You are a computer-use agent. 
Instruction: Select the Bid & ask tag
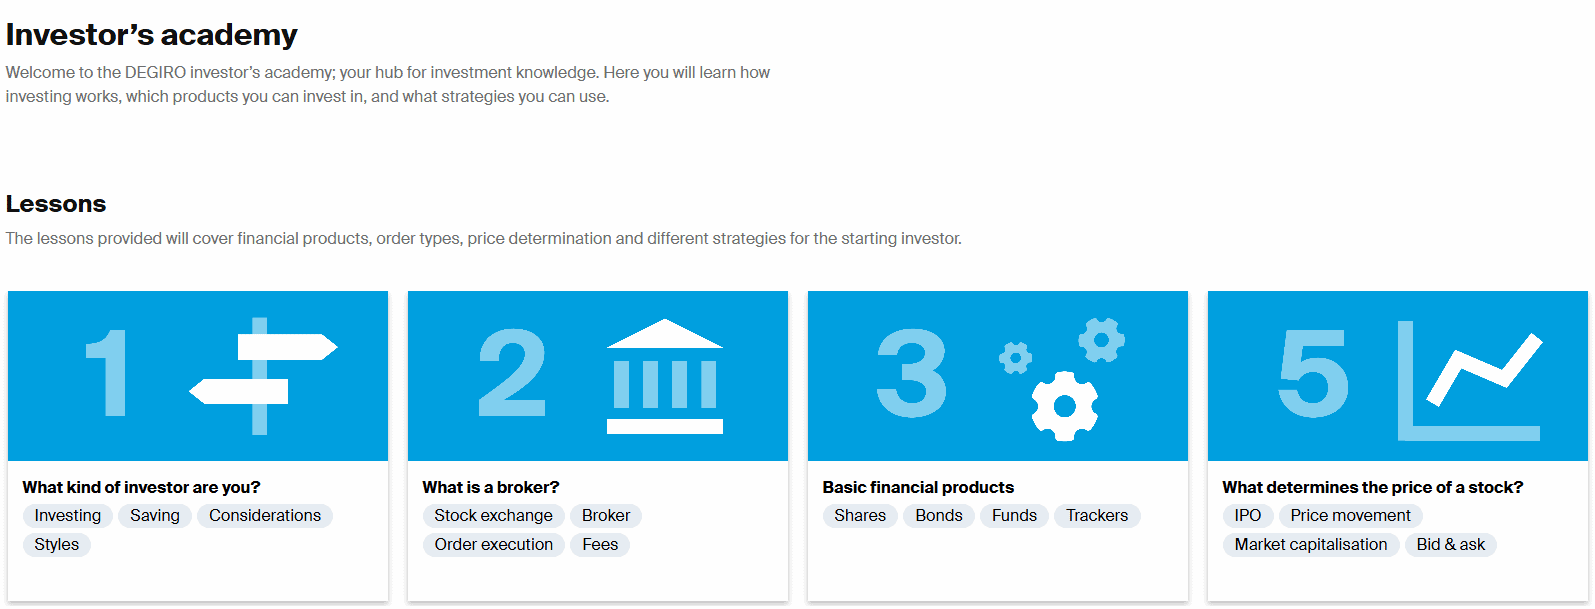pyautogui.click(x=1450, y=545)
